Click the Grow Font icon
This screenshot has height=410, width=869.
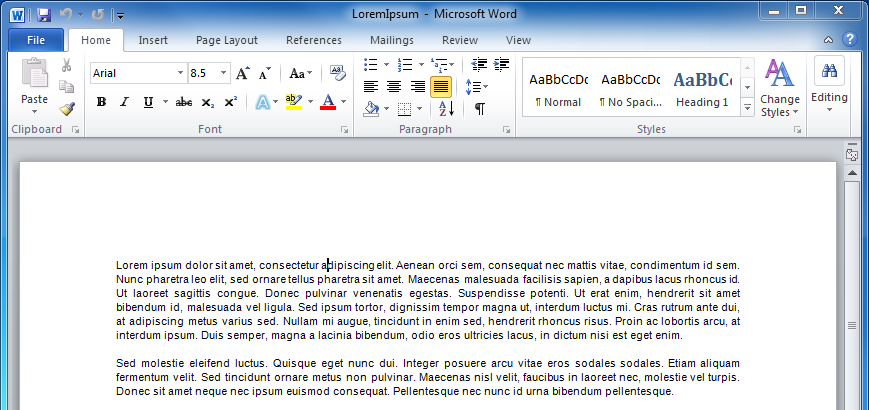242,73
